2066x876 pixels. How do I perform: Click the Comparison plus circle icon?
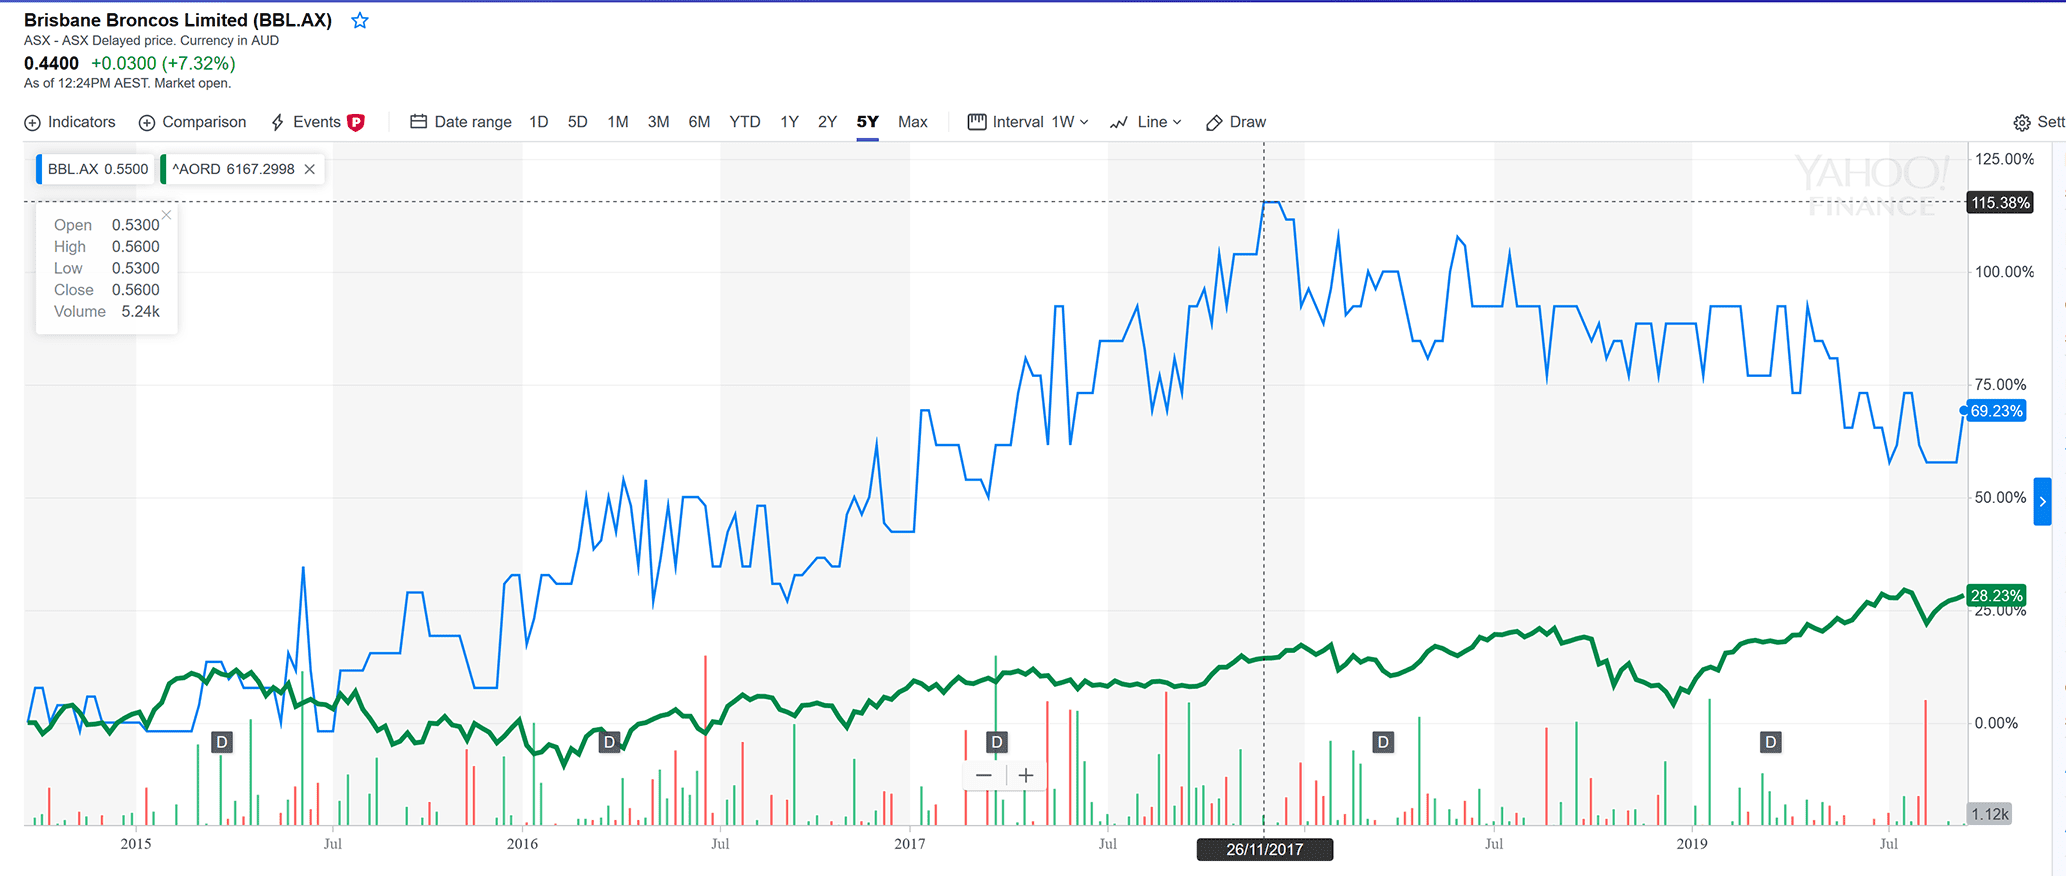[147, 122]
